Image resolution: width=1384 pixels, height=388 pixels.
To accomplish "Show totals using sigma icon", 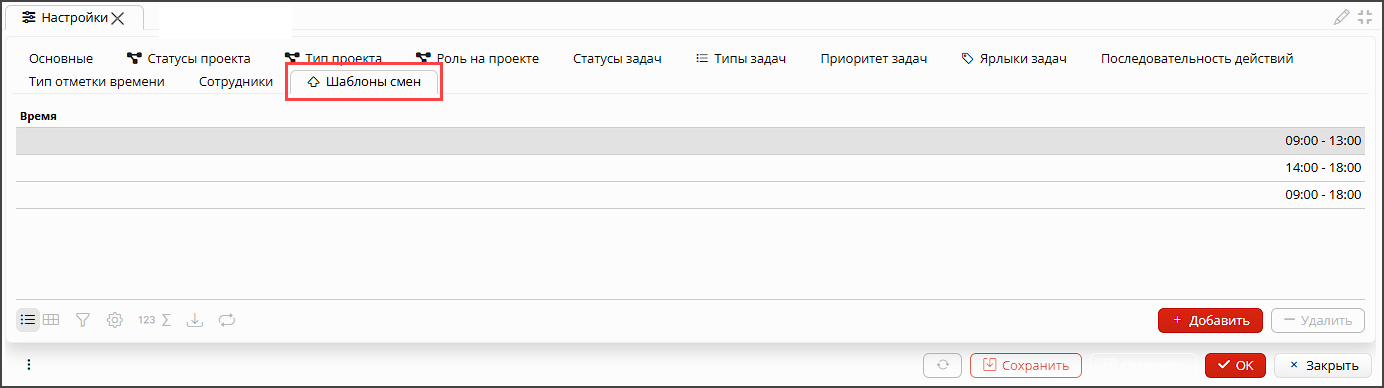I will (x=167, y=320).
